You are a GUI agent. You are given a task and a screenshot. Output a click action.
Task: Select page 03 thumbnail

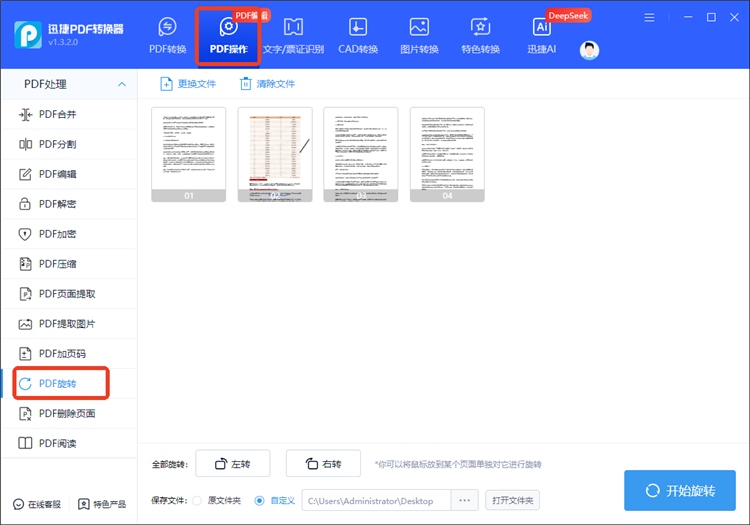[361, 154]
